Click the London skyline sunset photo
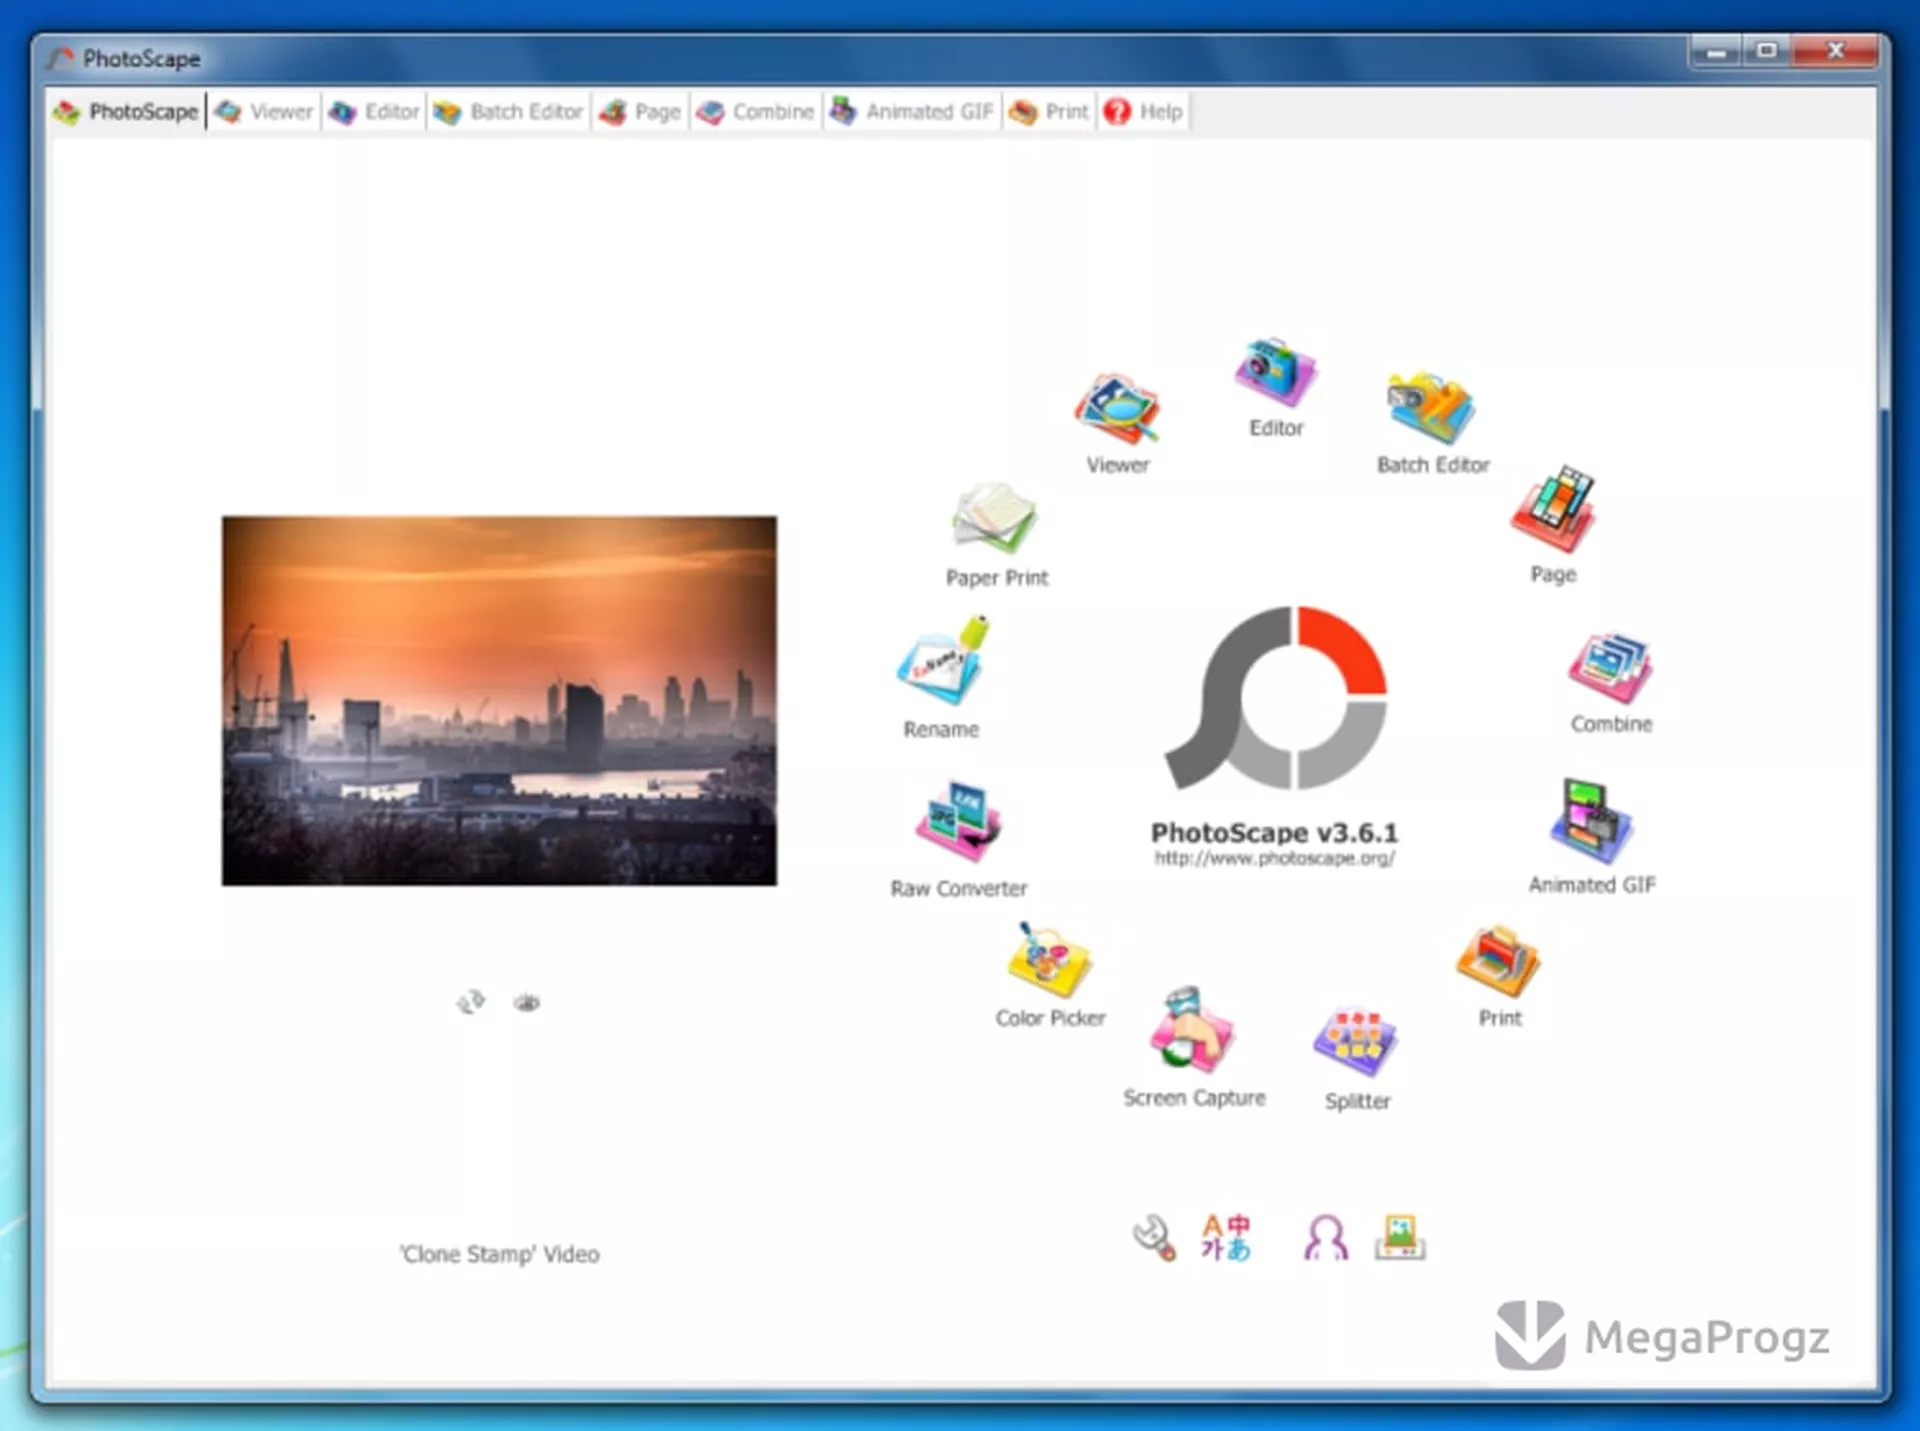The image size is (1920, 1431). 499,701
